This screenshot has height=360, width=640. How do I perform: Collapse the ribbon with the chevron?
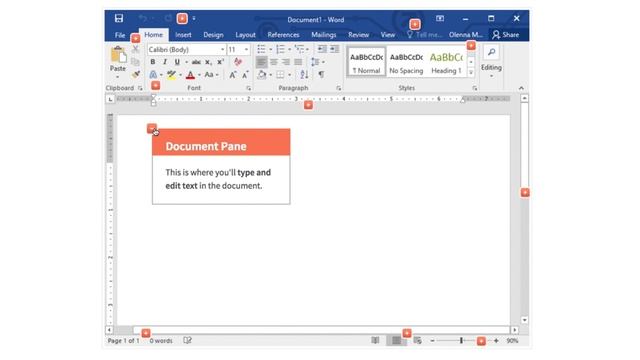521,88
